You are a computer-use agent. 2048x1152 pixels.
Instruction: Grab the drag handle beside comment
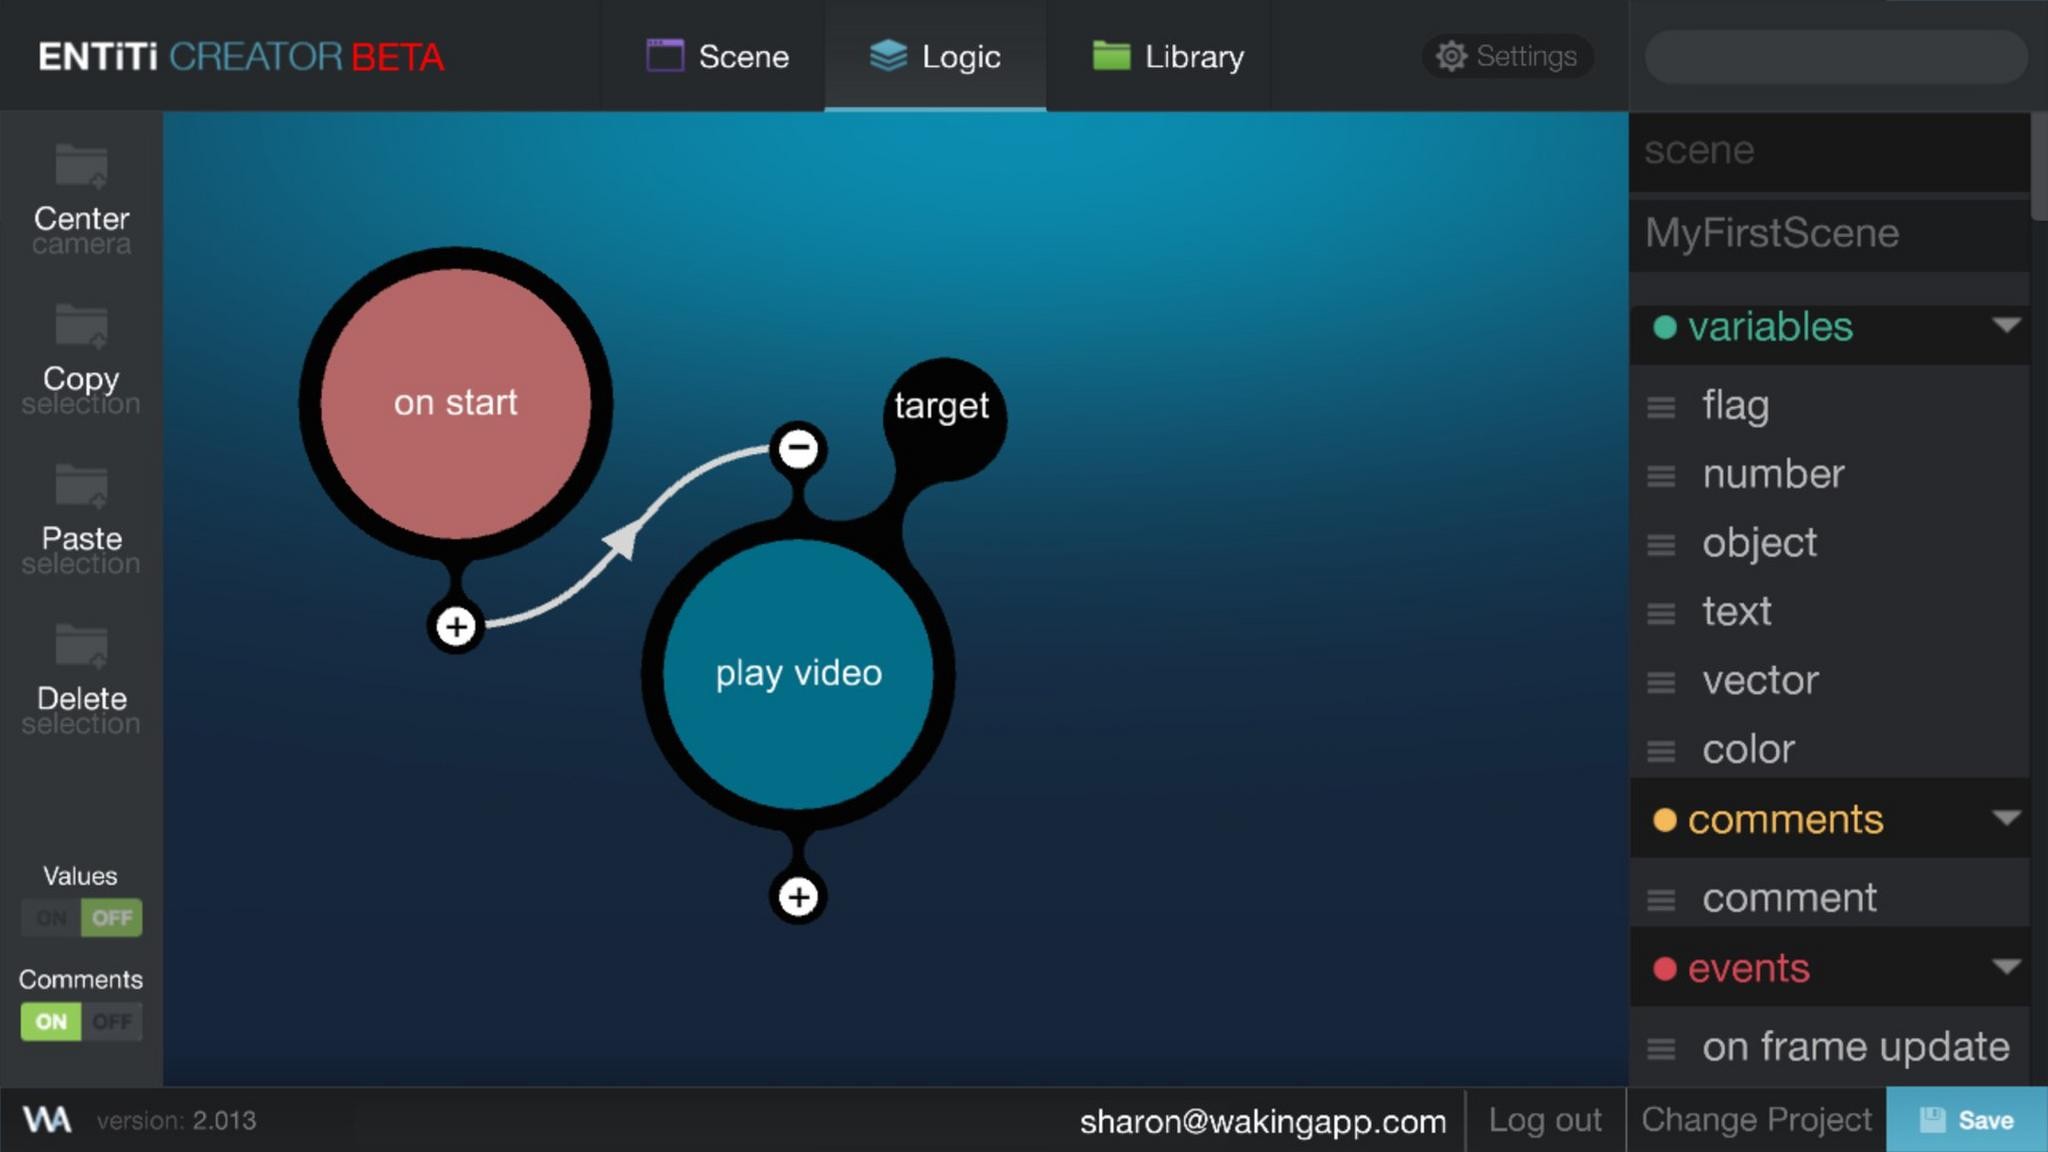coord(1661,900)
